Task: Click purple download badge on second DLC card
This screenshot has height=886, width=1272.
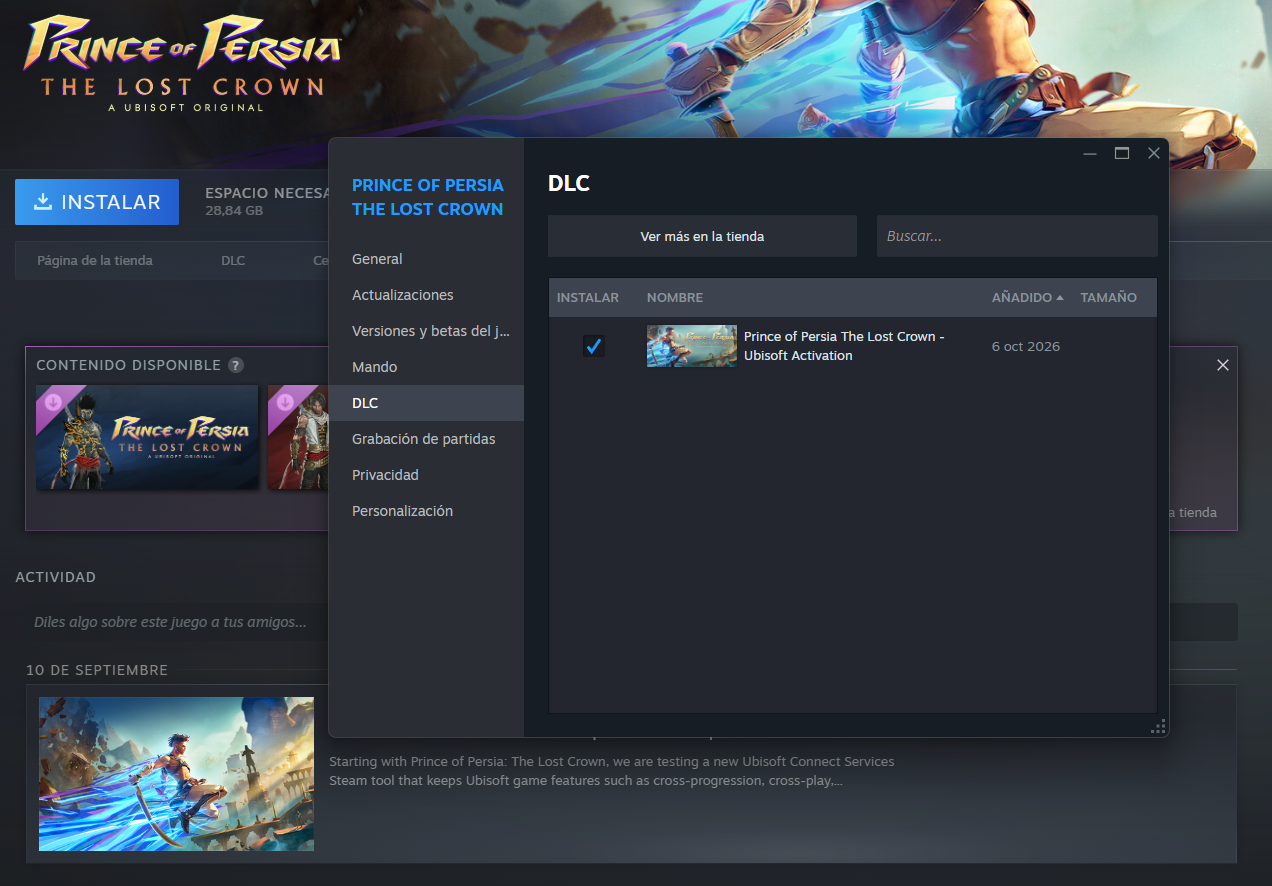Action: [284, 403]
